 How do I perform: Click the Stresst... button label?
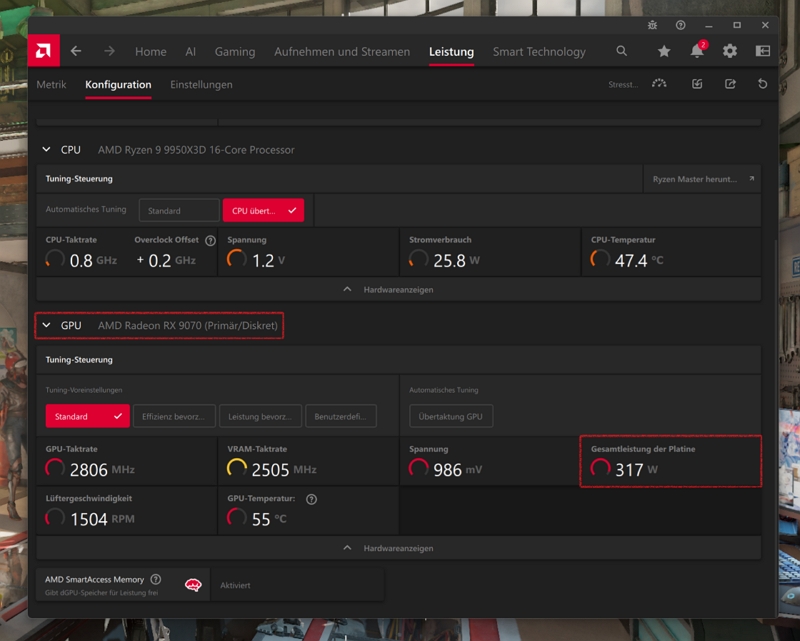pyautogui.click(x=623, y=85)
